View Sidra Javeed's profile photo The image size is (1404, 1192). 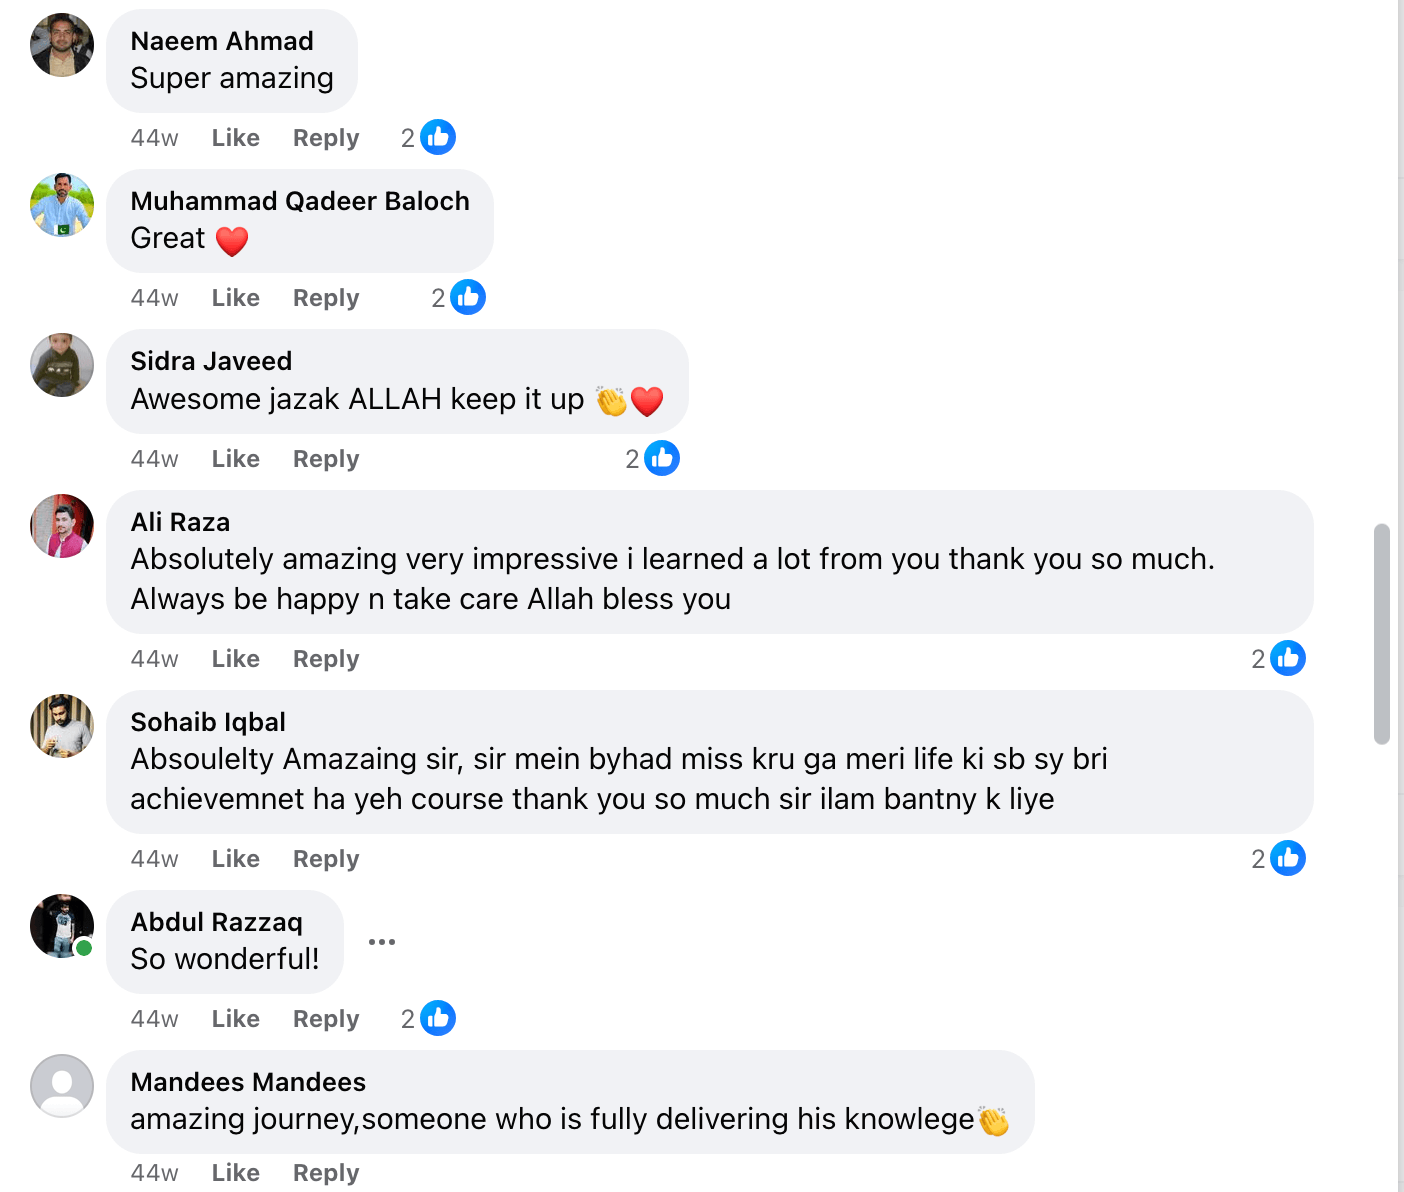coord(62,365)
